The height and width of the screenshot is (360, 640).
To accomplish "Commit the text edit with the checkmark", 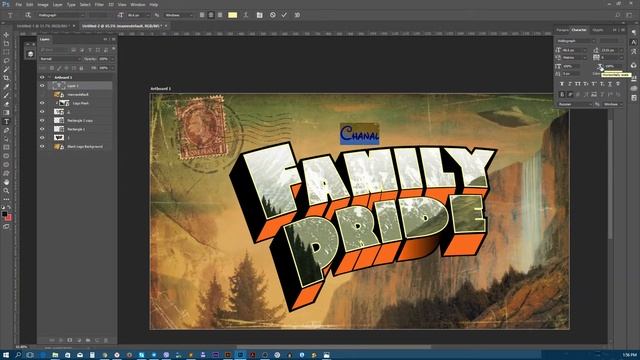I will click(284, 15).
